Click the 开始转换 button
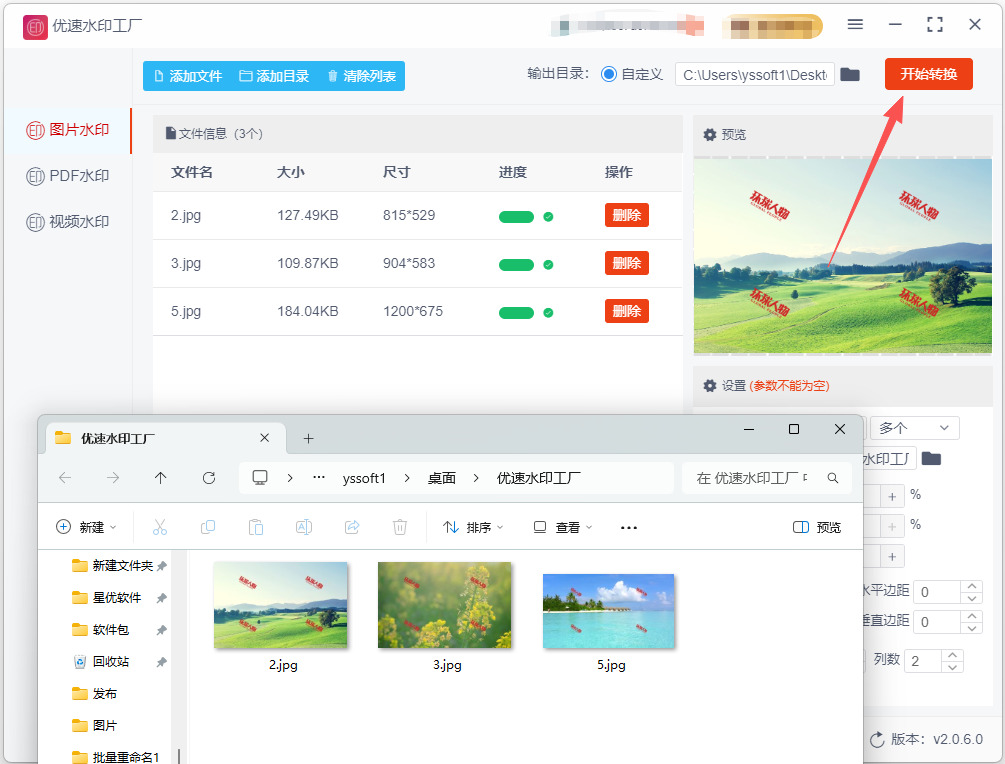The width and height of the screenshot is (1005, 764). point(928,74)
